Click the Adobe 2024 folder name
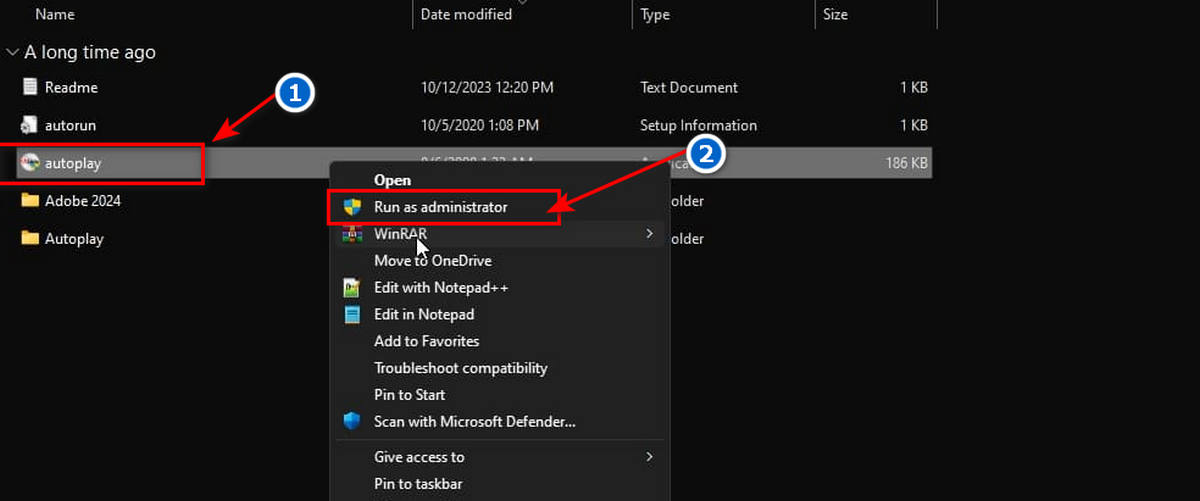The image size is (1200, 501). click(82, 200)
